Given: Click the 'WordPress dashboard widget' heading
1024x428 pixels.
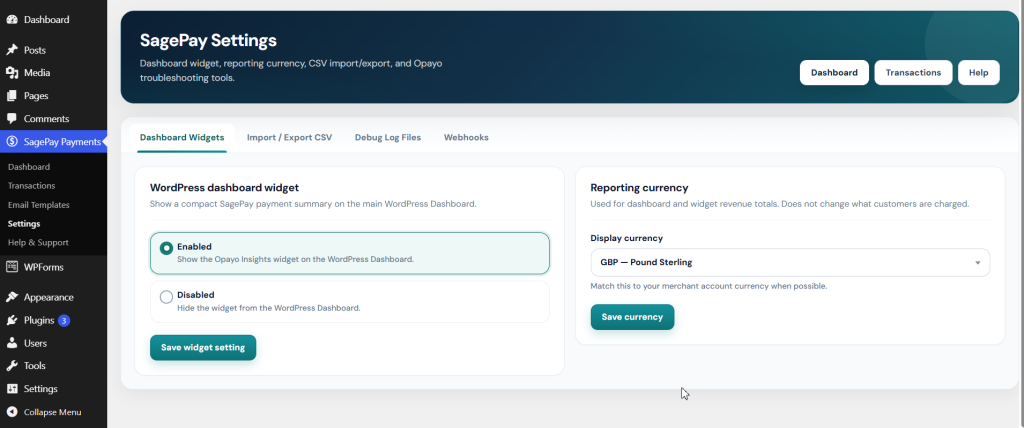Looking at the screenshot, I should click(225, 188).
